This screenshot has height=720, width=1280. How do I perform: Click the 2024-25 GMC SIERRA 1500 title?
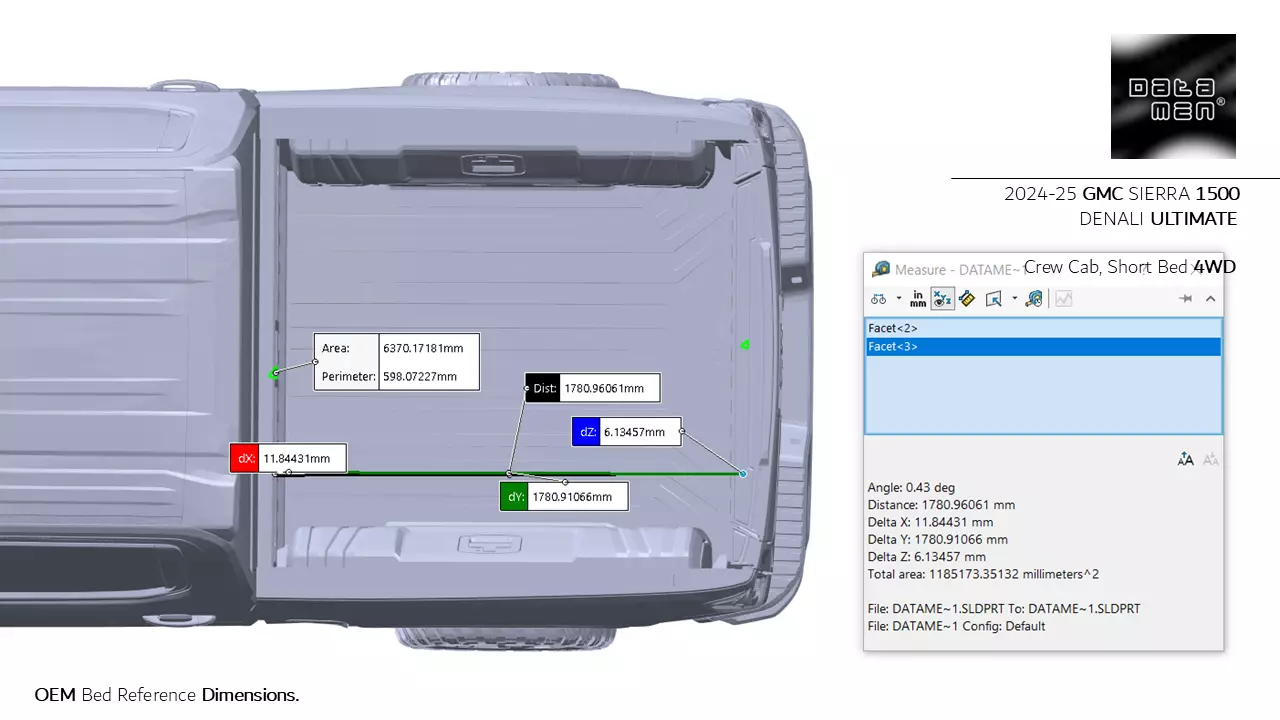[x=1122, y=194]
